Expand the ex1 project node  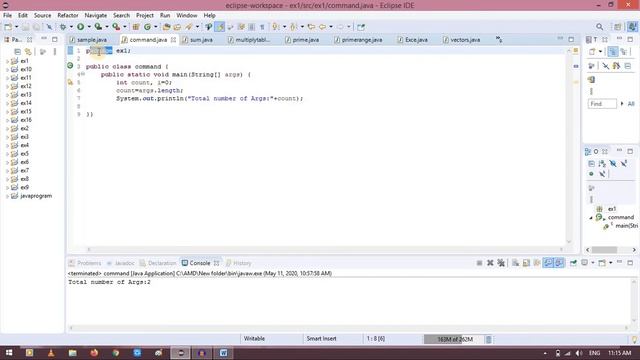tap(7, 61)
